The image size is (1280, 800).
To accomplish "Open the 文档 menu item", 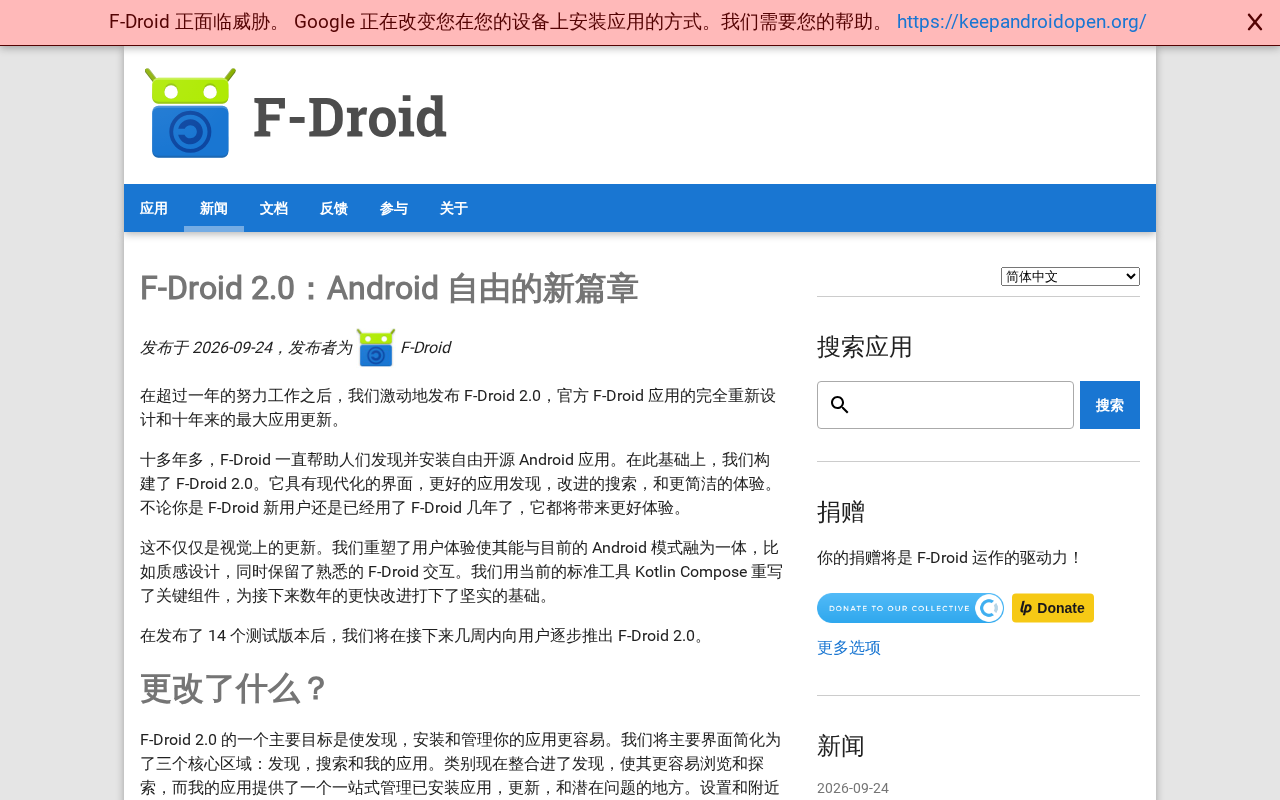I will [x=274, y=208].
